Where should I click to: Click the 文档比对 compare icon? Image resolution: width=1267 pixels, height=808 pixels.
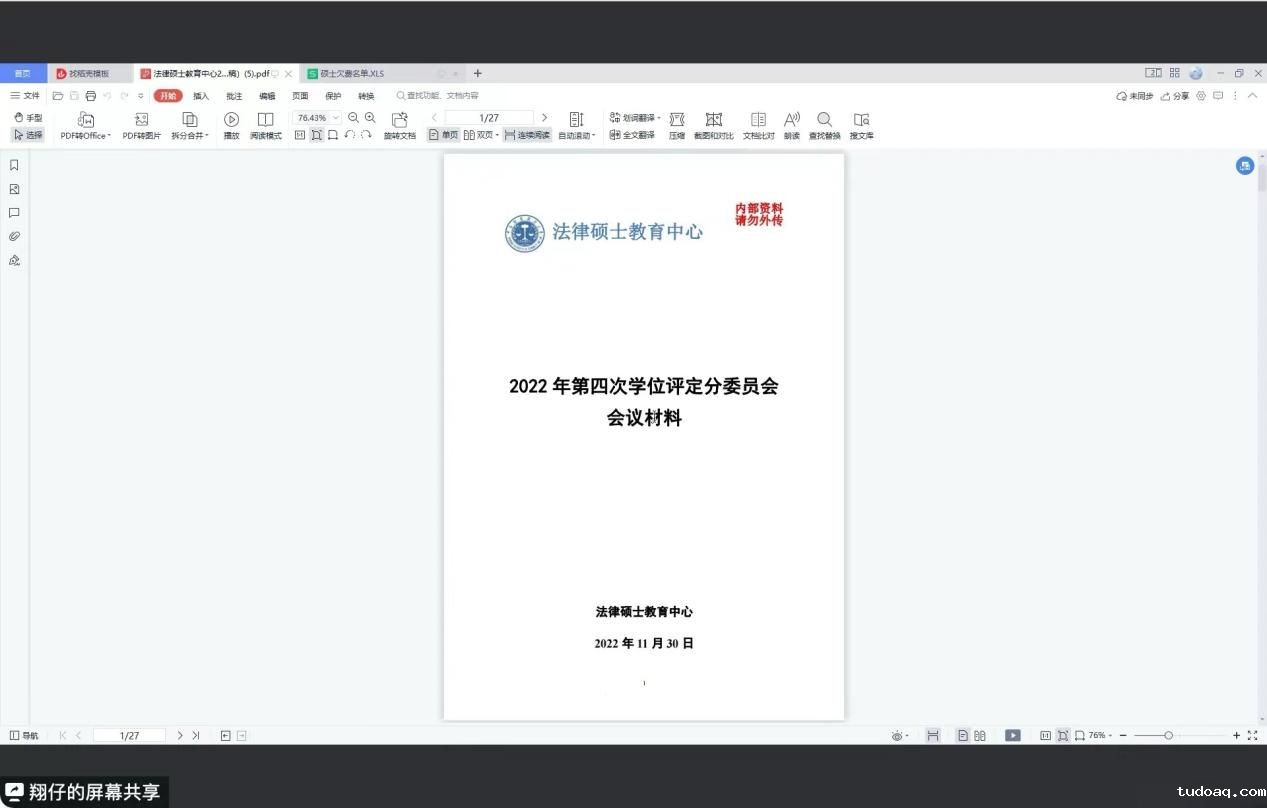coord(758,120)
